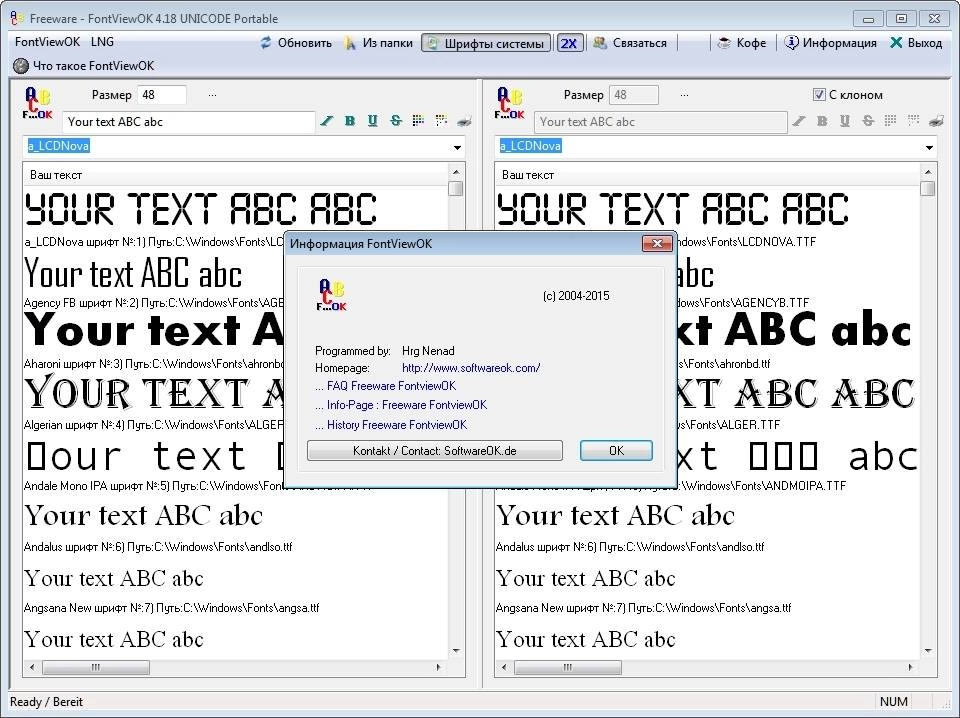Click the disabled Strikethrough icon in right panel

[868, 121]
